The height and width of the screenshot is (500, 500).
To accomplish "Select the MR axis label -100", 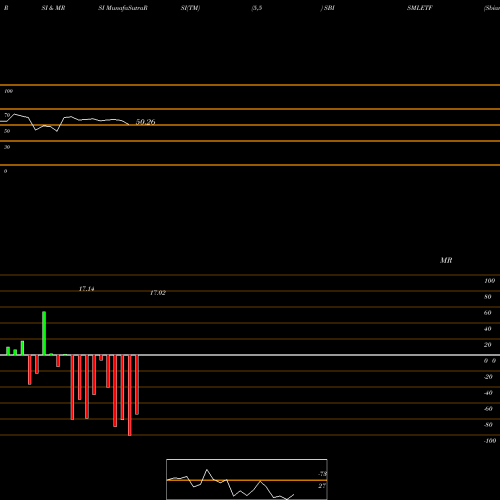I will coord(490,441).
